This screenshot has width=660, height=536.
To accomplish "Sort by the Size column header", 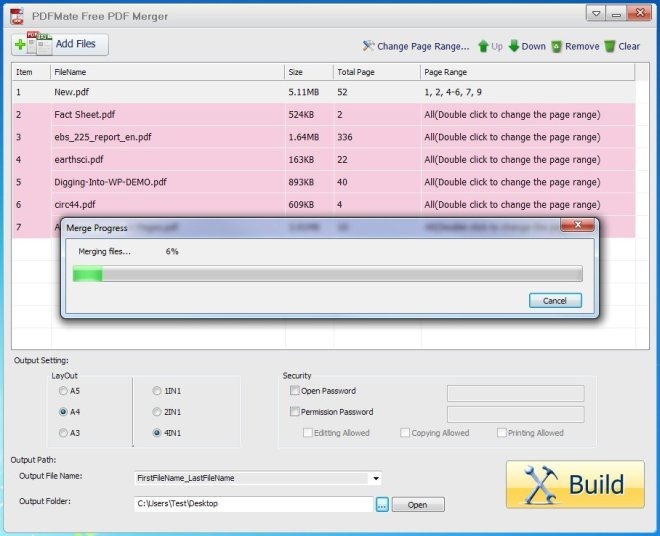I will (309, 72).
